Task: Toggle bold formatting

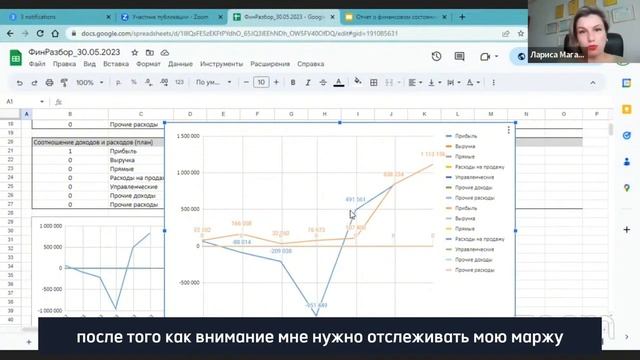Action: click(x=293, y=83)
